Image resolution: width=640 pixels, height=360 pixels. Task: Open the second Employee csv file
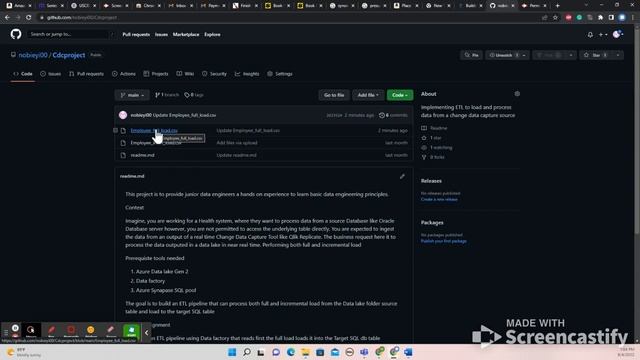point(156,143)
